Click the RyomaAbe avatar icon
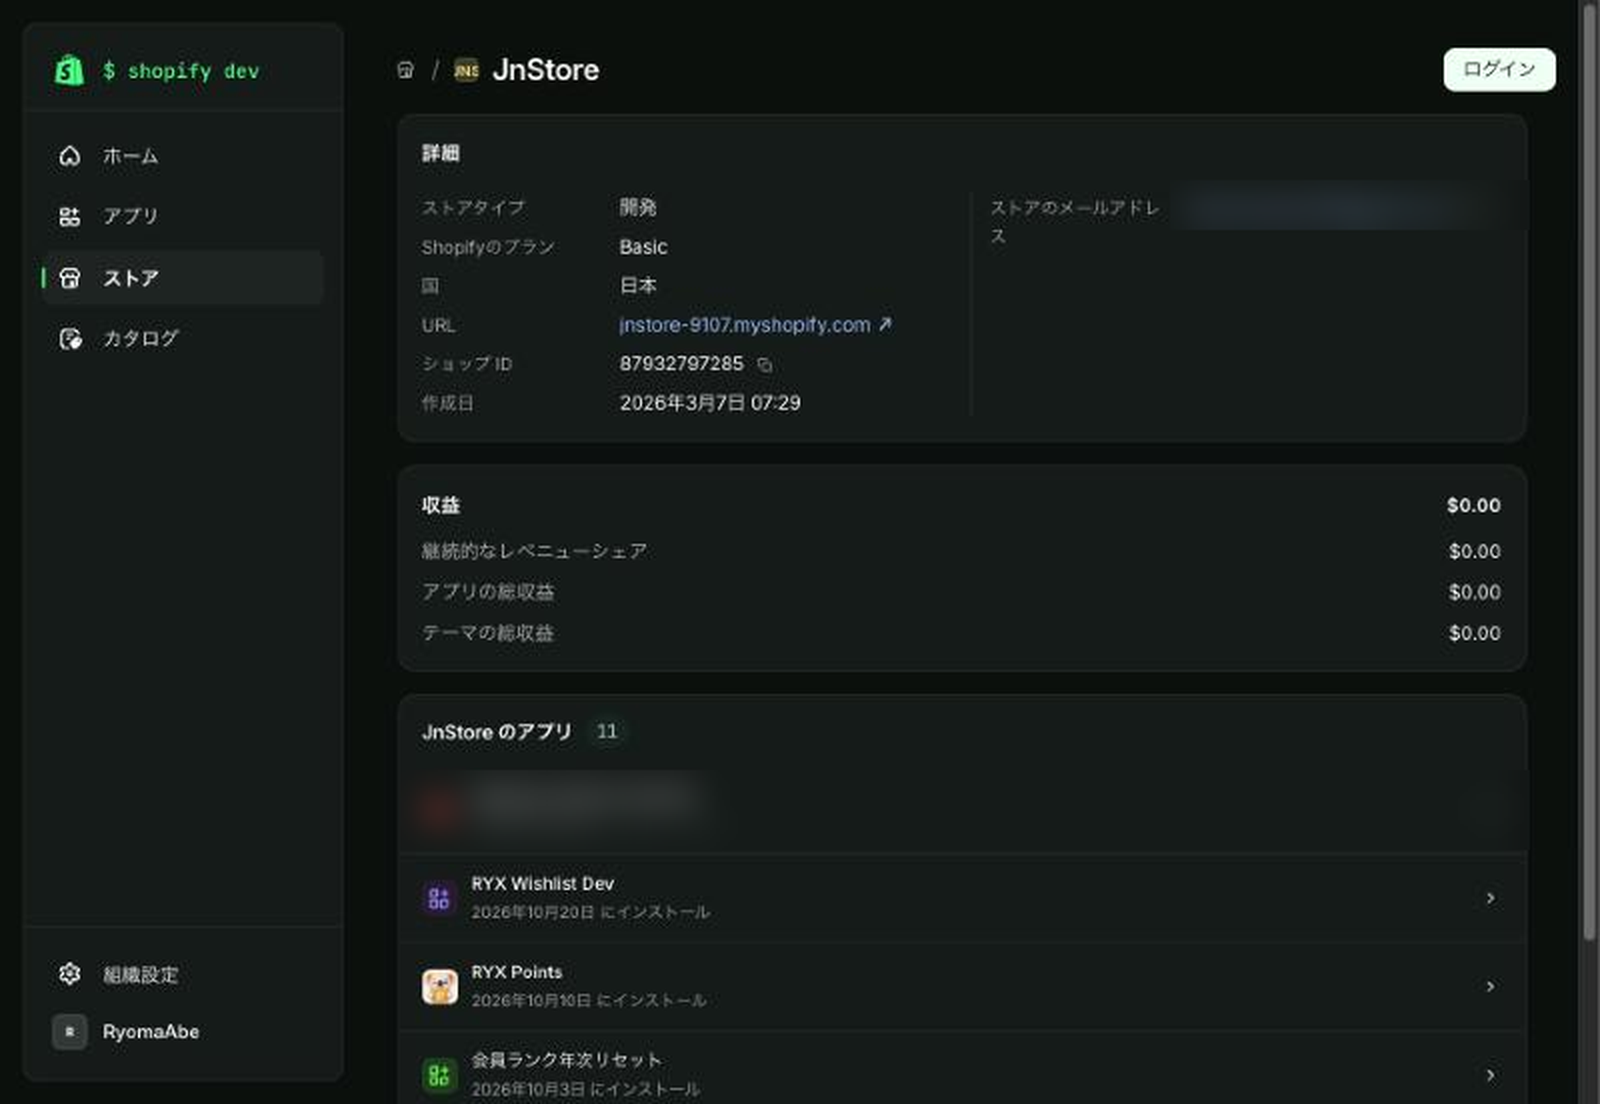Viewport: 1600px width, 1104px height. point(69,1032)
